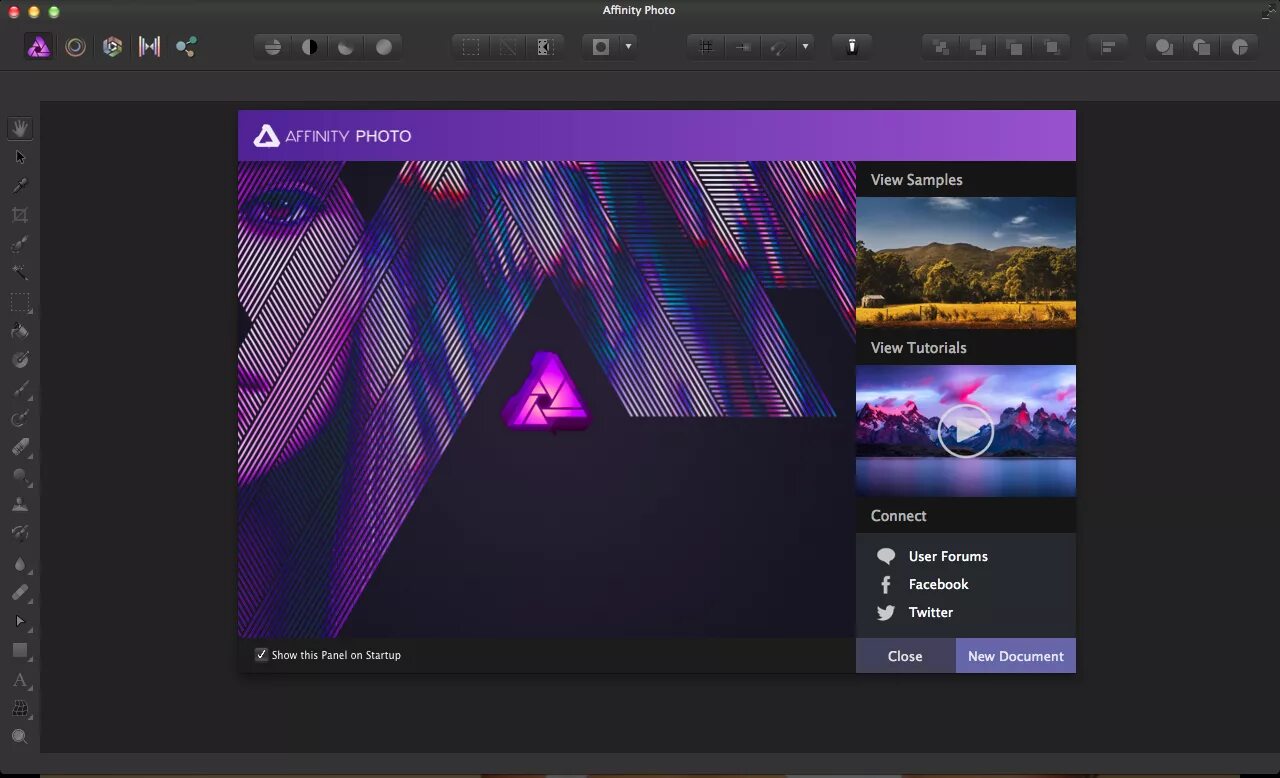Image resolution: width=1280 pixels, height=778 pixels.
Task: Select the Healing Brush bandage tool
Action: click(x=20, y=592)
